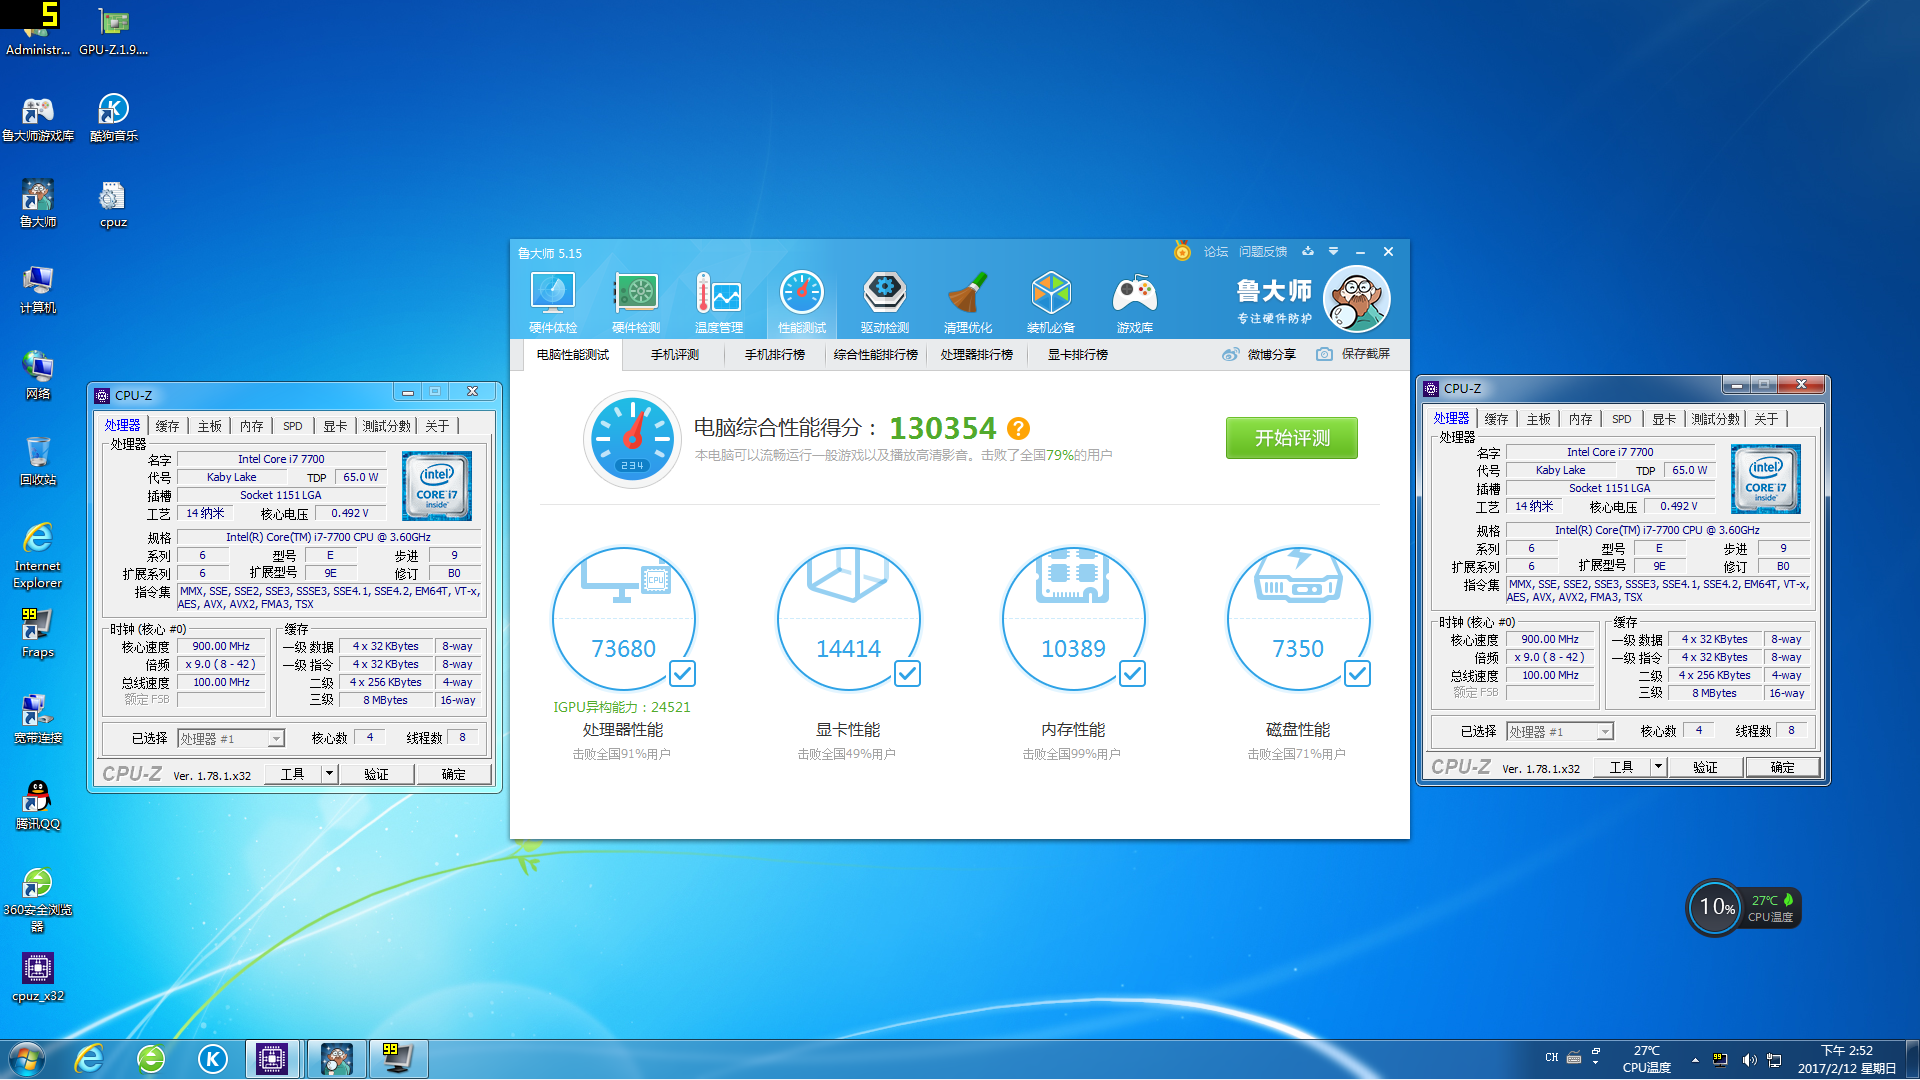Image resolution: width=1920 pixels, height=1080 pixels.
Task: Switch to 处理器排行榜 tab
Action: coord(977,355)
